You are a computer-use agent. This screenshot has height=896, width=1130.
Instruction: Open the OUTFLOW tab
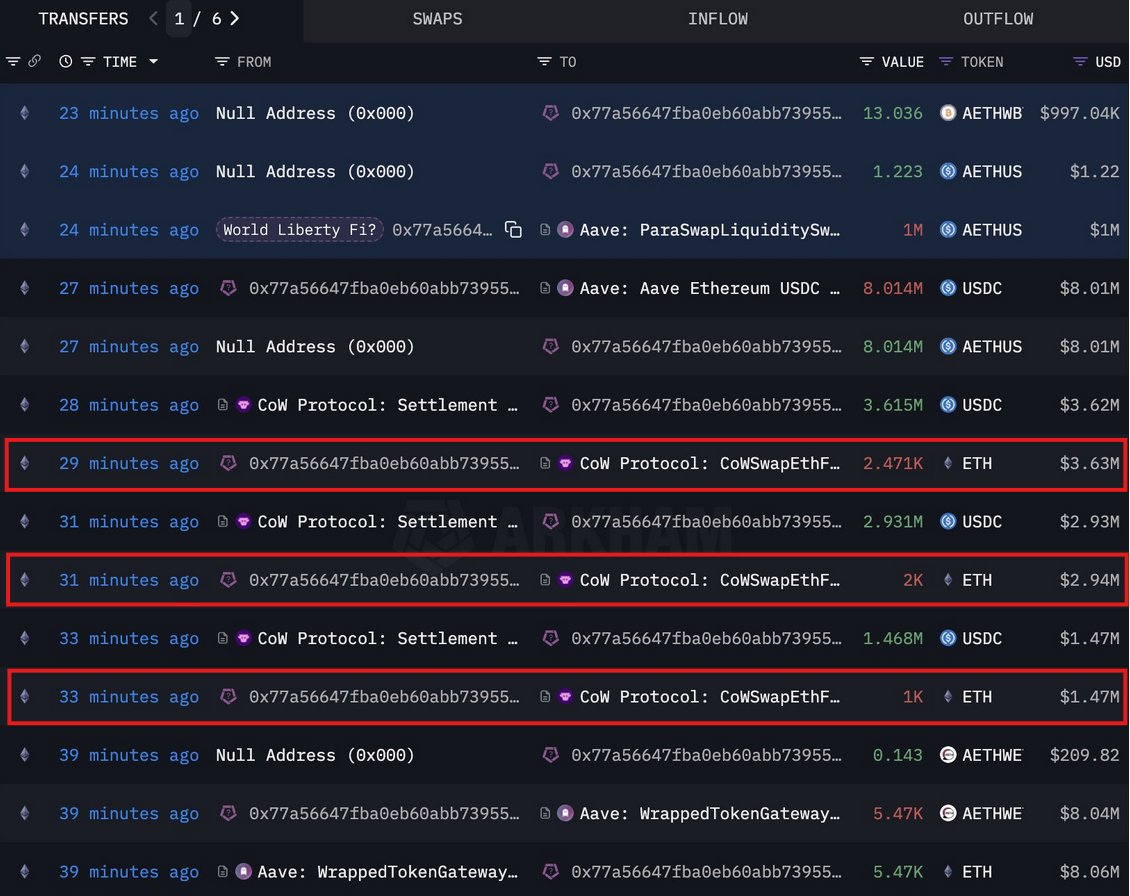pyautogui.click(x=997, y=19)
